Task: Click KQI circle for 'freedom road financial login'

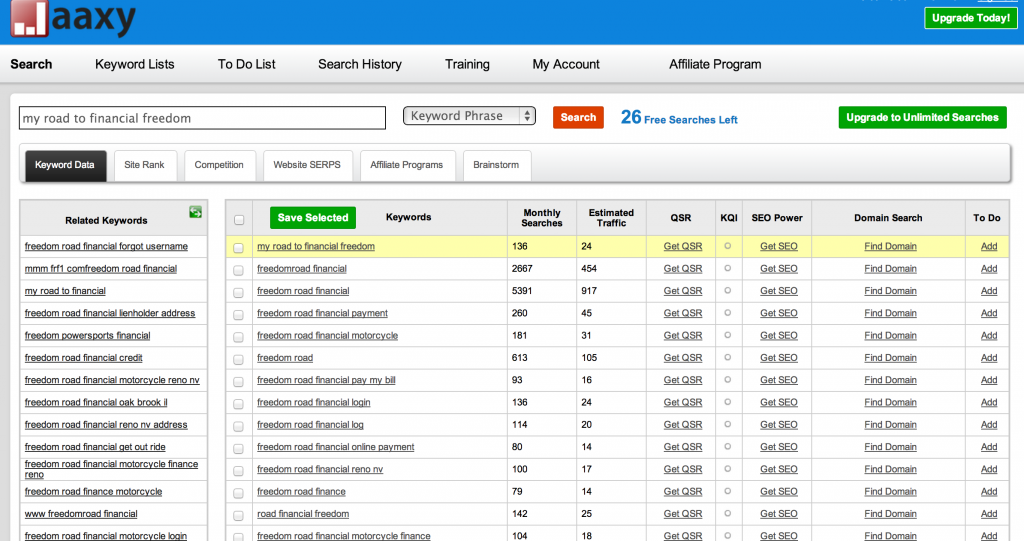Action: [x=728, y=402]
